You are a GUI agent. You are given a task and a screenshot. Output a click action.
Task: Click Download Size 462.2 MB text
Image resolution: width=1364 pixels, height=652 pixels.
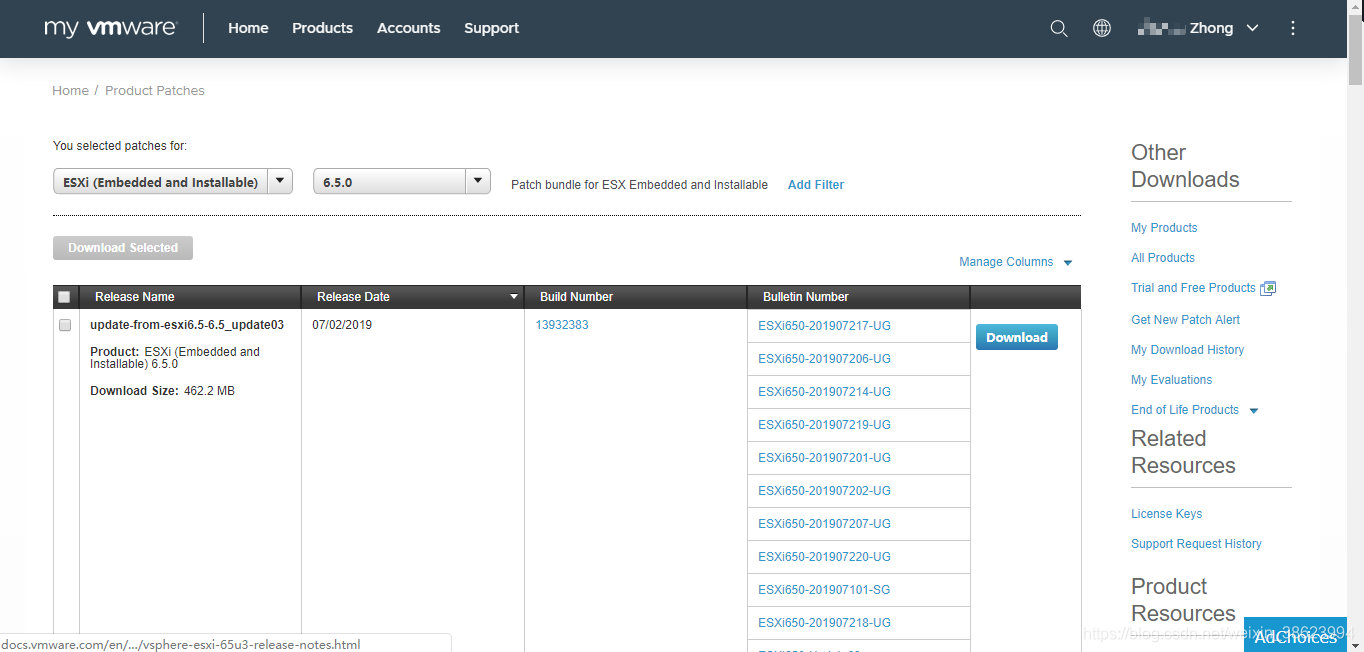[162, 391]
